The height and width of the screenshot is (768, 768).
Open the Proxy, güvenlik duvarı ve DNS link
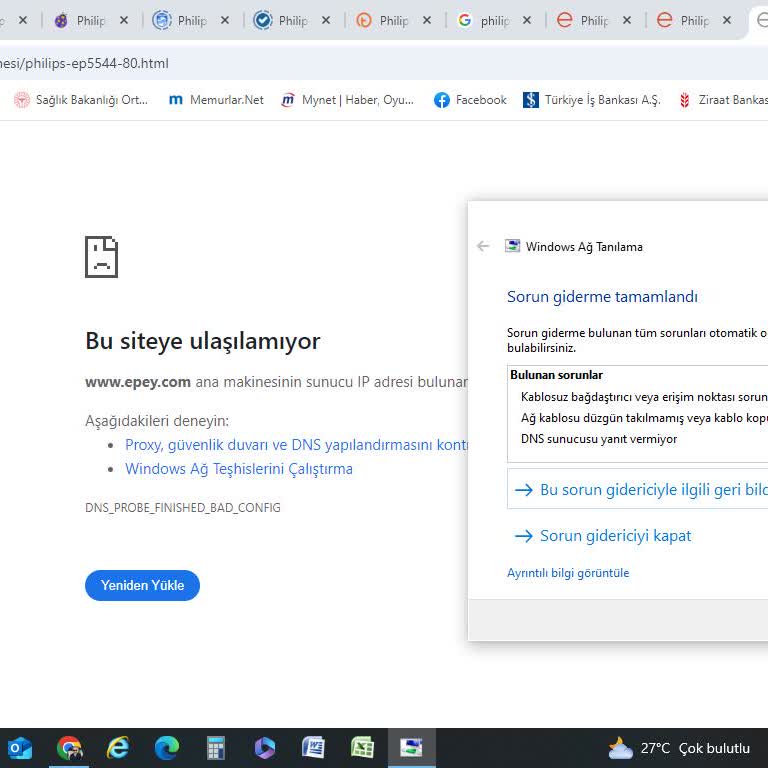(x=296, y=445)
